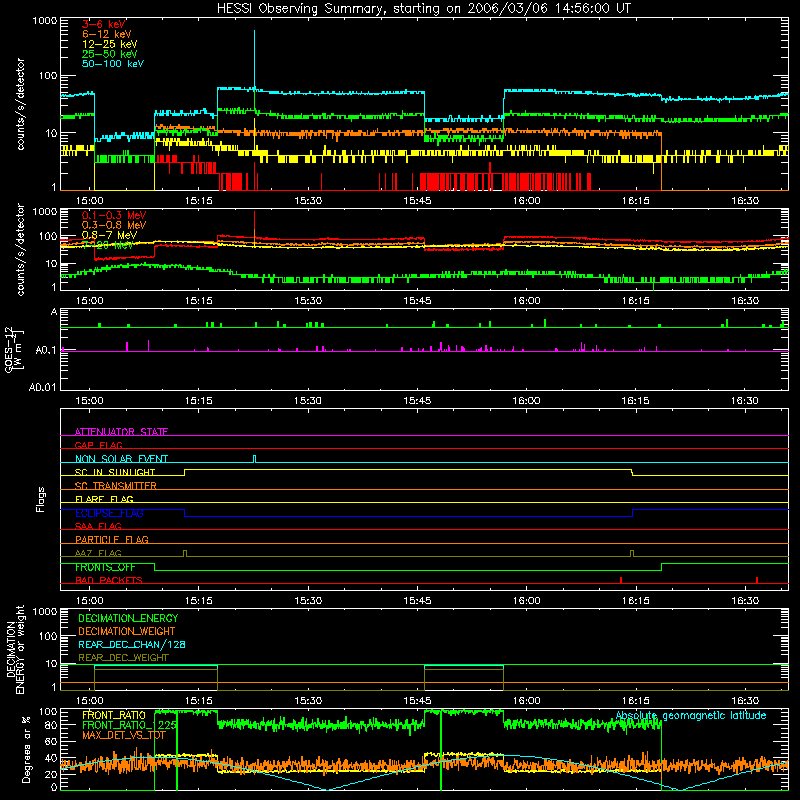Click the 0.1-0.3 MeV legend label
This screenshot has height=800, width=800.
[114, 215]
